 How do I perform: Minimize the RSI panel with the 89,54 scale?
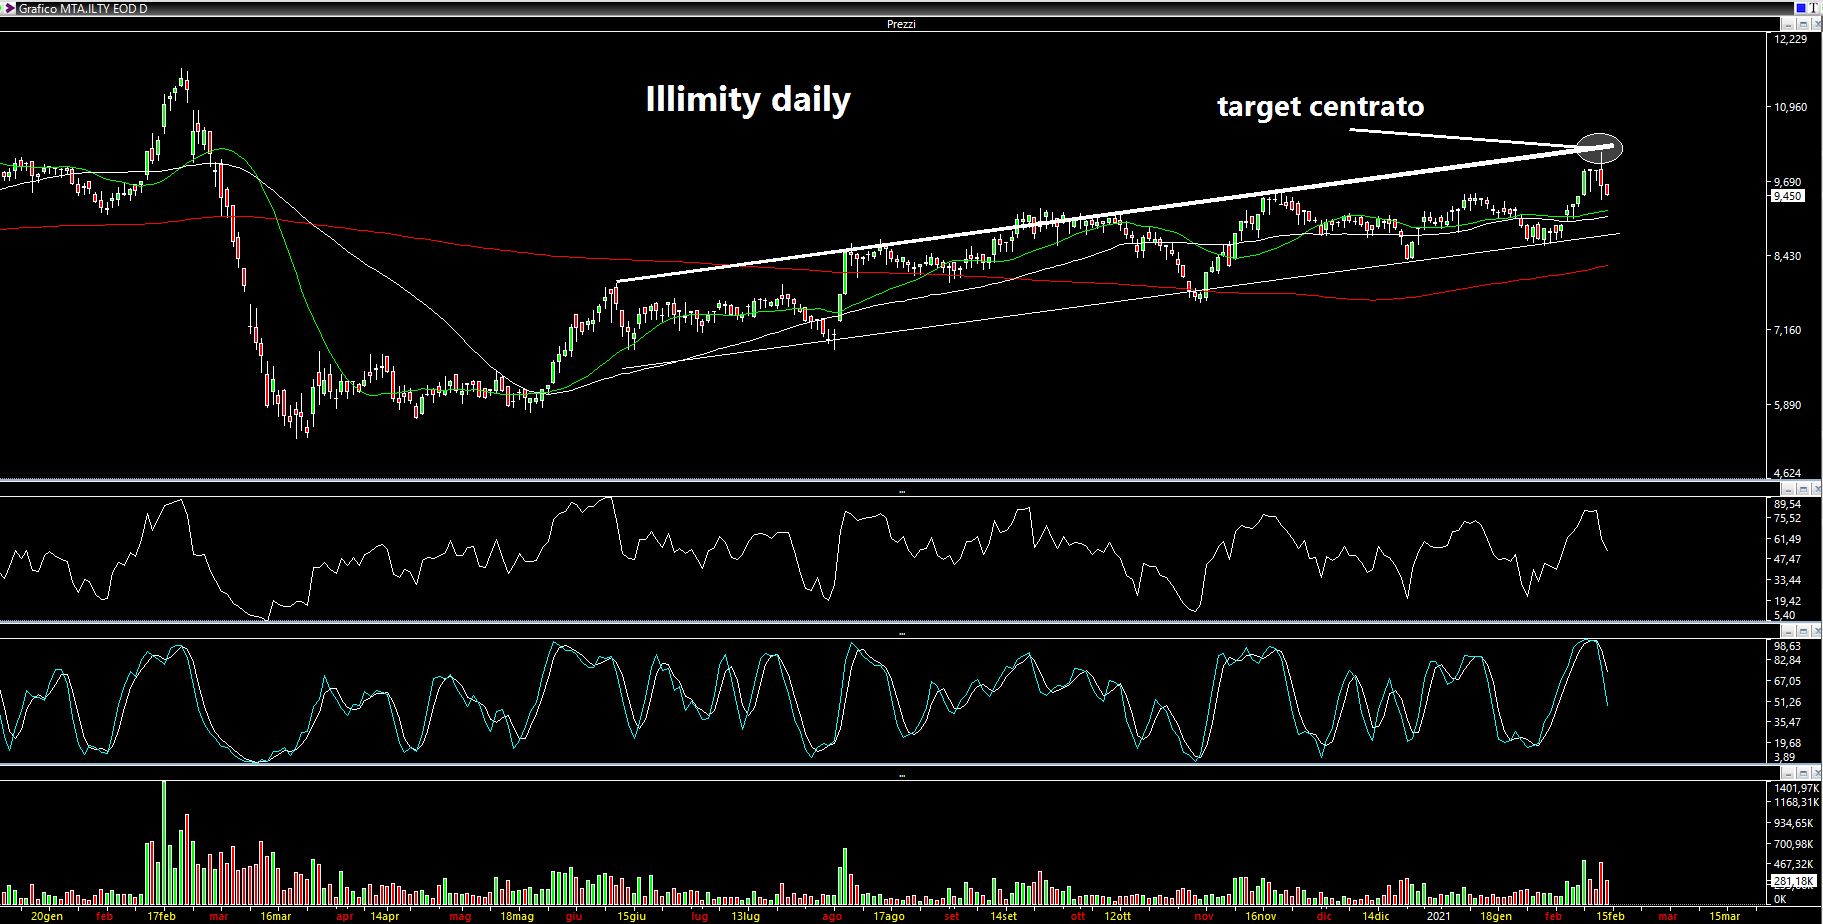pos(1789,489)
